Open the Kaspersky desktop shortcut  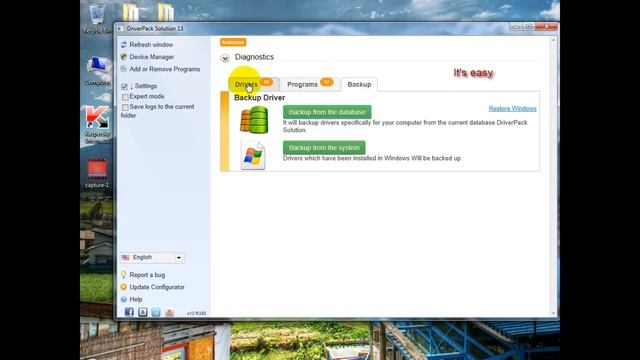tap(97, 124)
